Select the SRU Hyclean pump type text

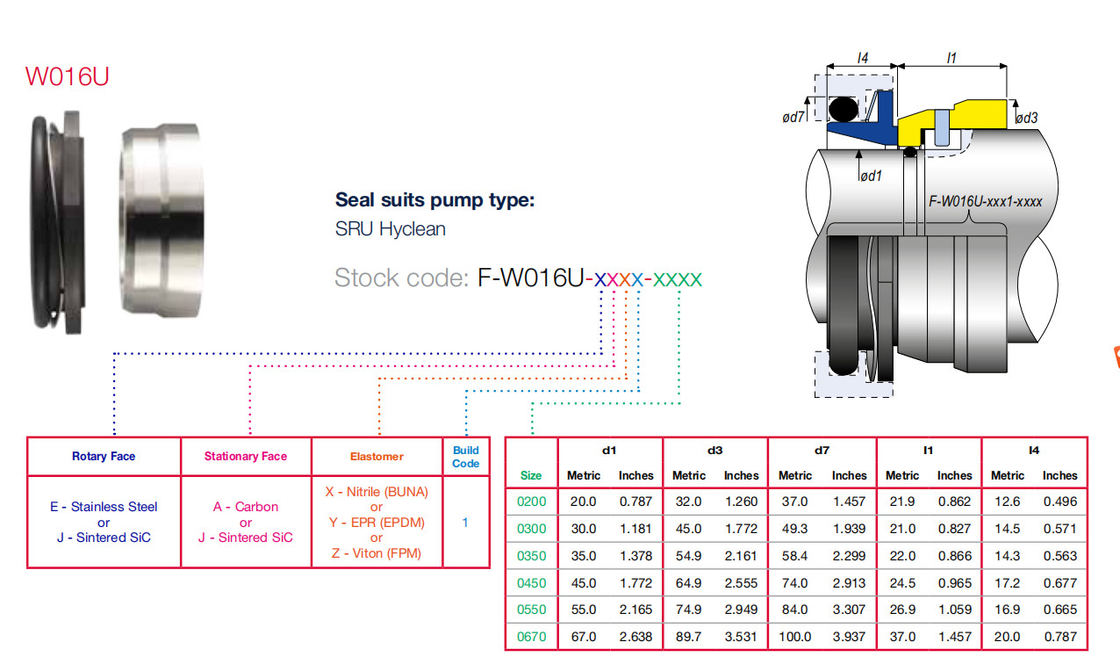click(x=390, y=229)
